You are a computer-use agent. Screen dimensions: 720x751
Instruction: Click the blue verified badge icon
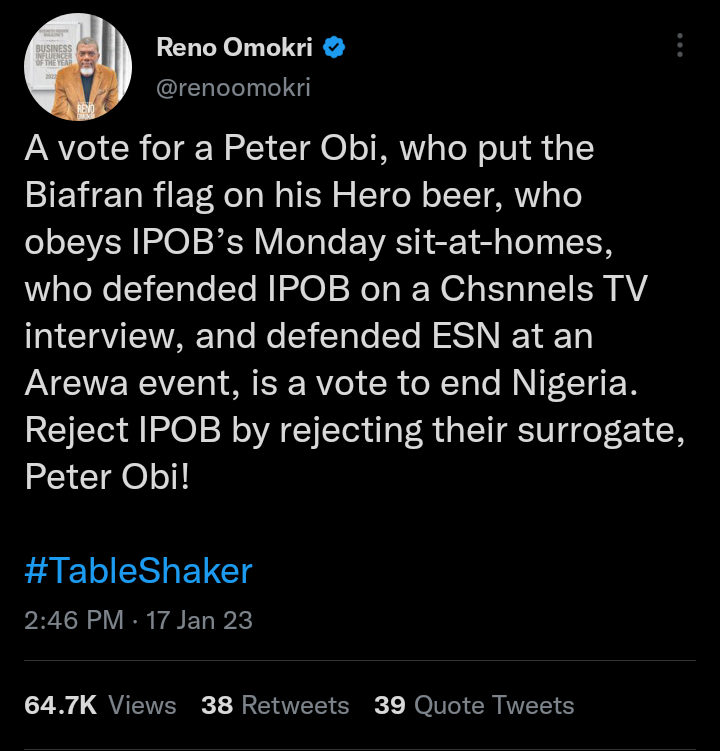click(x=334, y=47)
